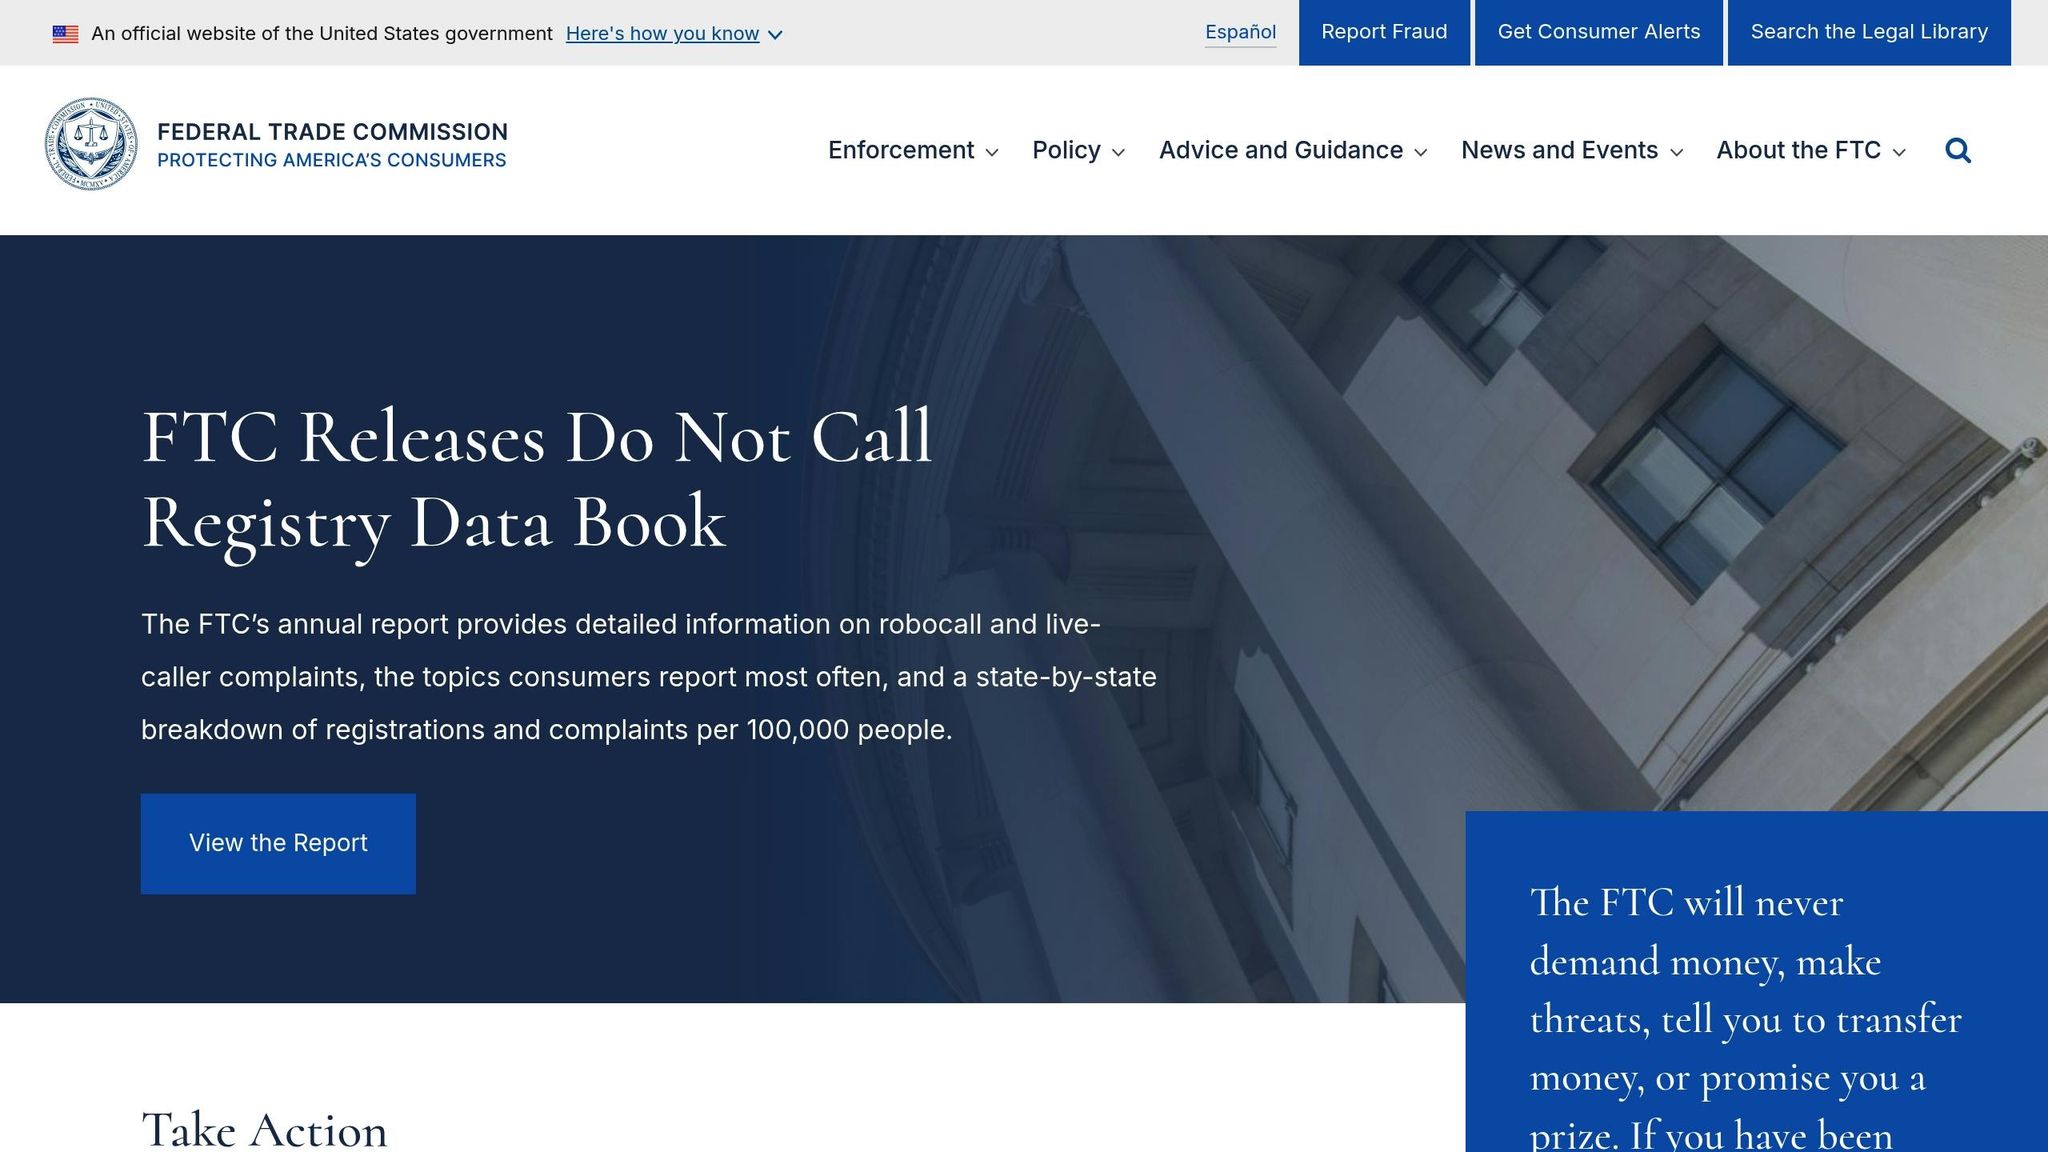The width and height of the screenshot is (2048, 1152).
Task: Open the search magnifier icon
Action: (x=1958, y=150)
